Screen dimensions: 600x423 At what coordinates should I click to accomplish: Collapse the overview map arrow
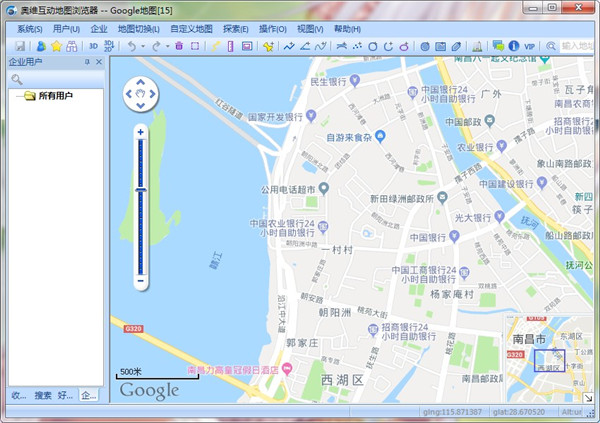[588, 398]
